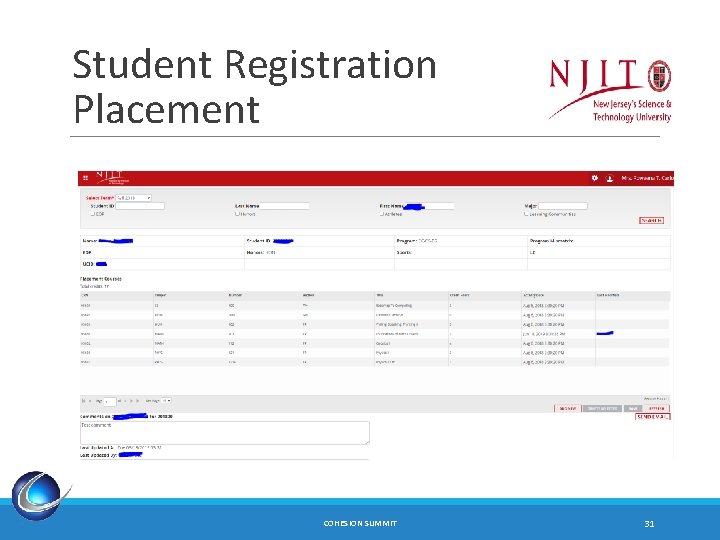Open settings with the gear icon
This screenshot has height=540, width=720.
(x=595, y=178)
